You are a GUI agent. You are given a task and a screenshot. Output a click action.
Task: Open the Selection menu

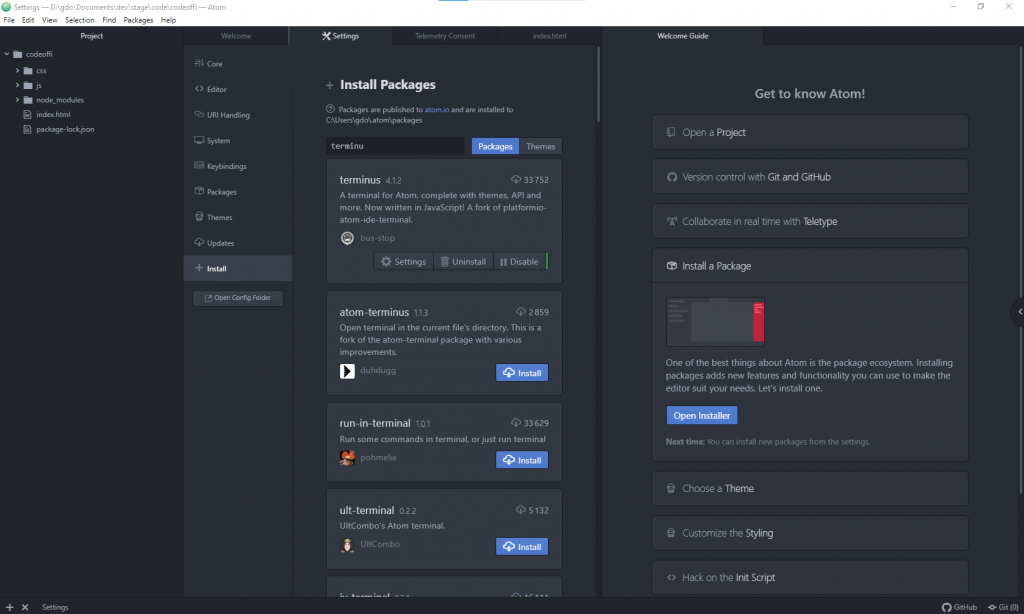pos(80,20)
